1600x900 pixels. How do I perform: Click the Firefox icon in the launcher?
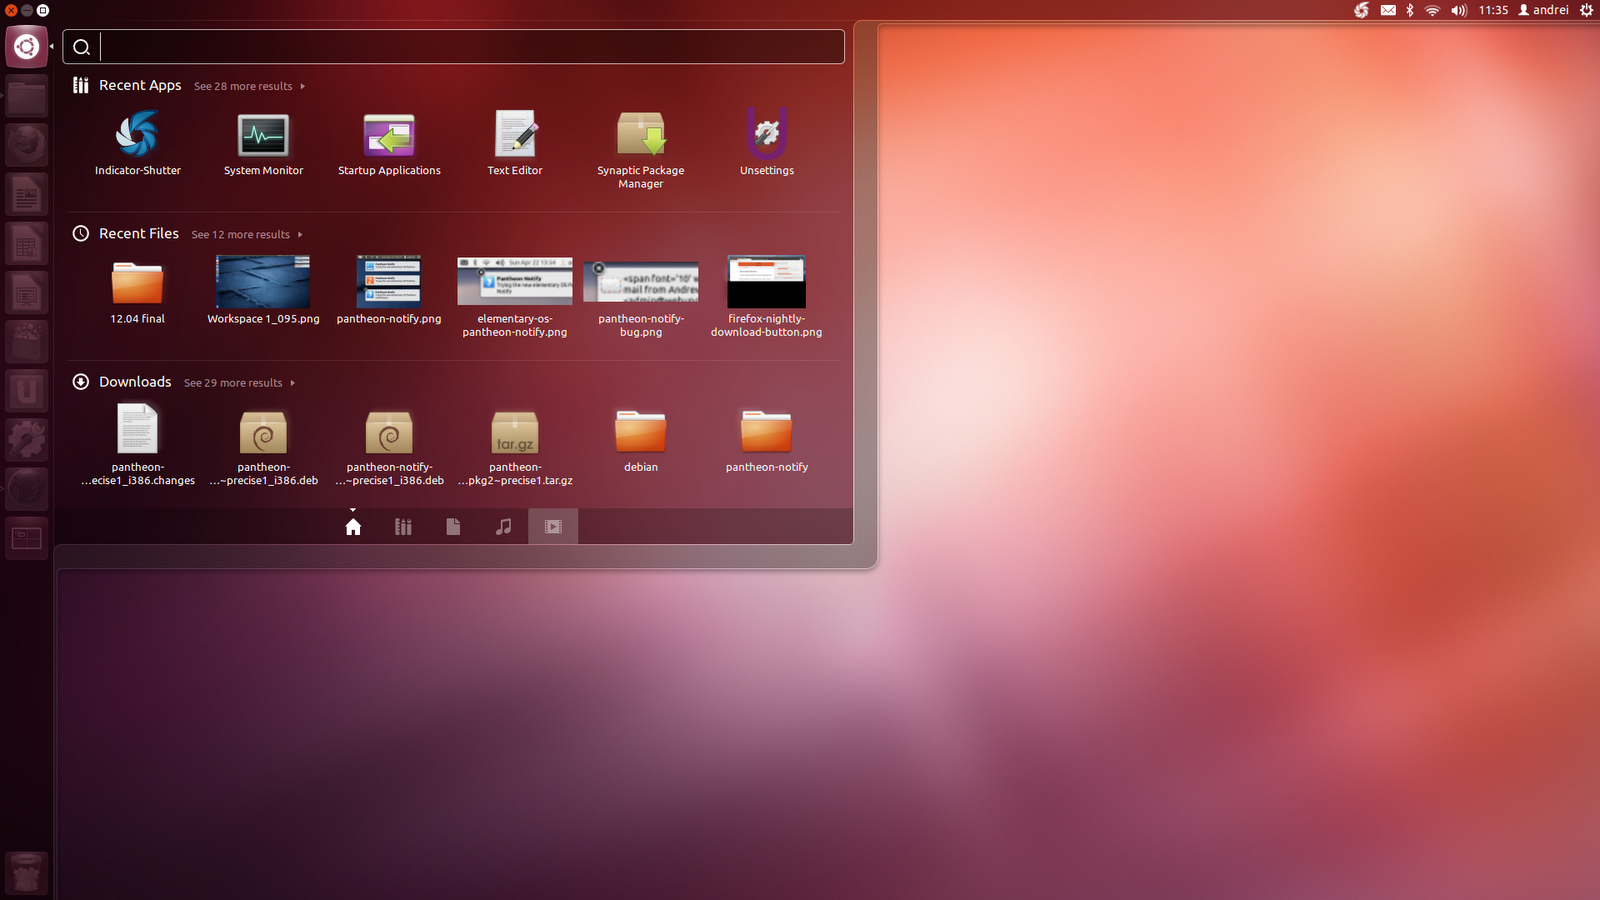coord(26,143)
